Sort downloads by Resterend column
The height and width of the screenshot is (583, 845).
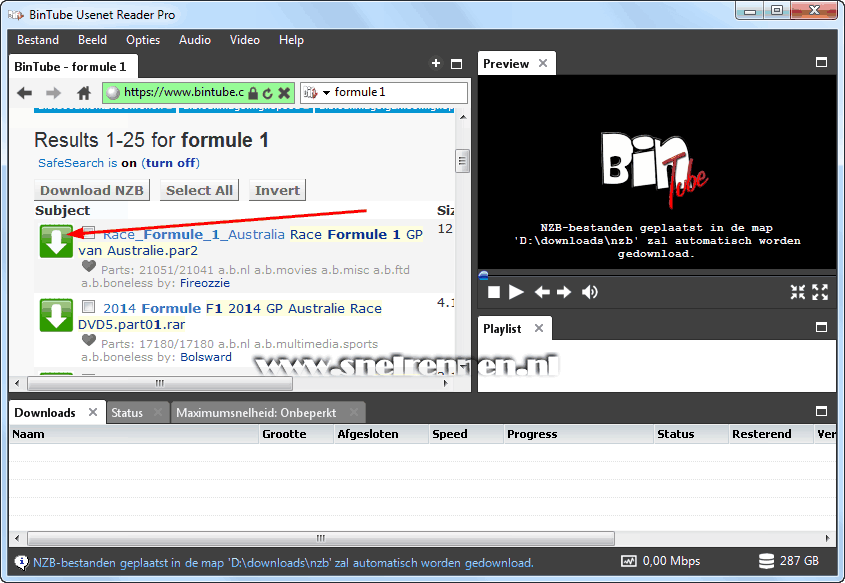[771, 434]
